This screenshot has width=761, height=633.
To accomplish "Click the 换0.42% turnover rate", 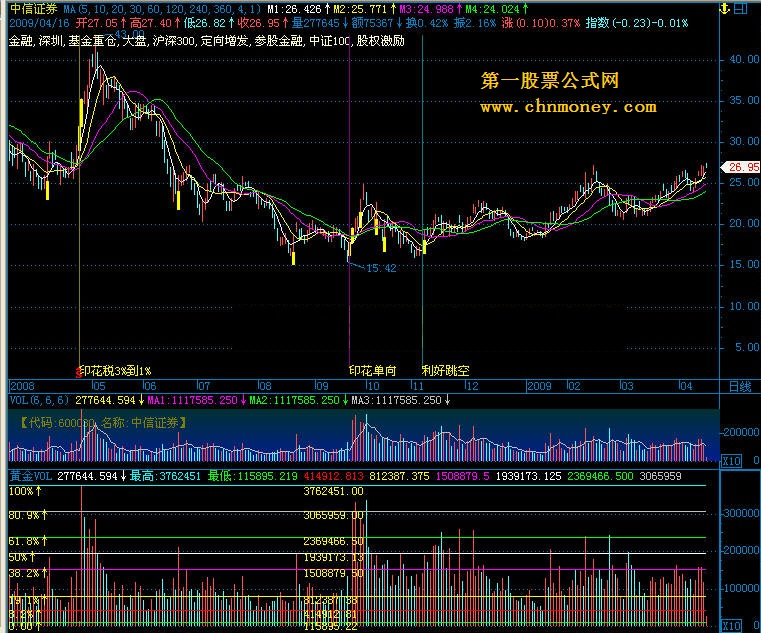I will tap(427, 23).
